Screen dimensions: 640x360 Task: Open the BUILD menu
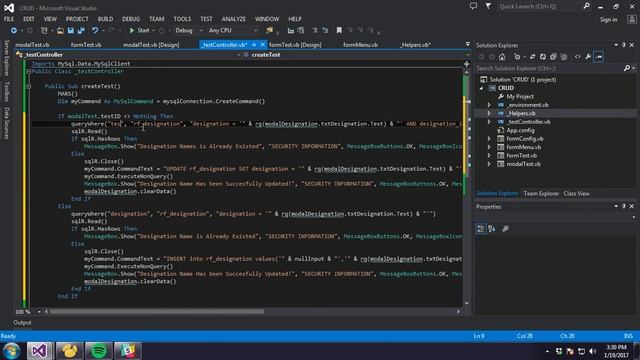point(105,19)
